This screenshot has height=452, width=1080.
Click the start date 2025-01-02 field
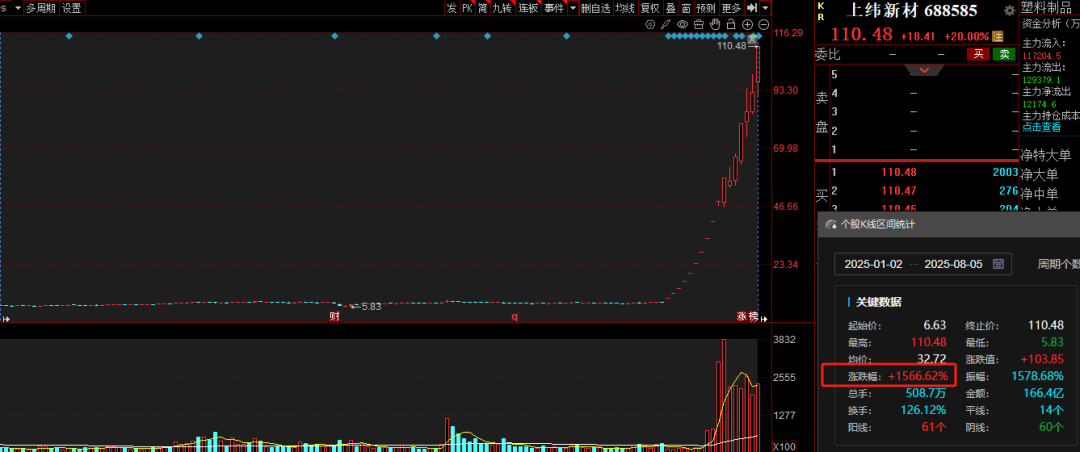[x=873, y=264]
